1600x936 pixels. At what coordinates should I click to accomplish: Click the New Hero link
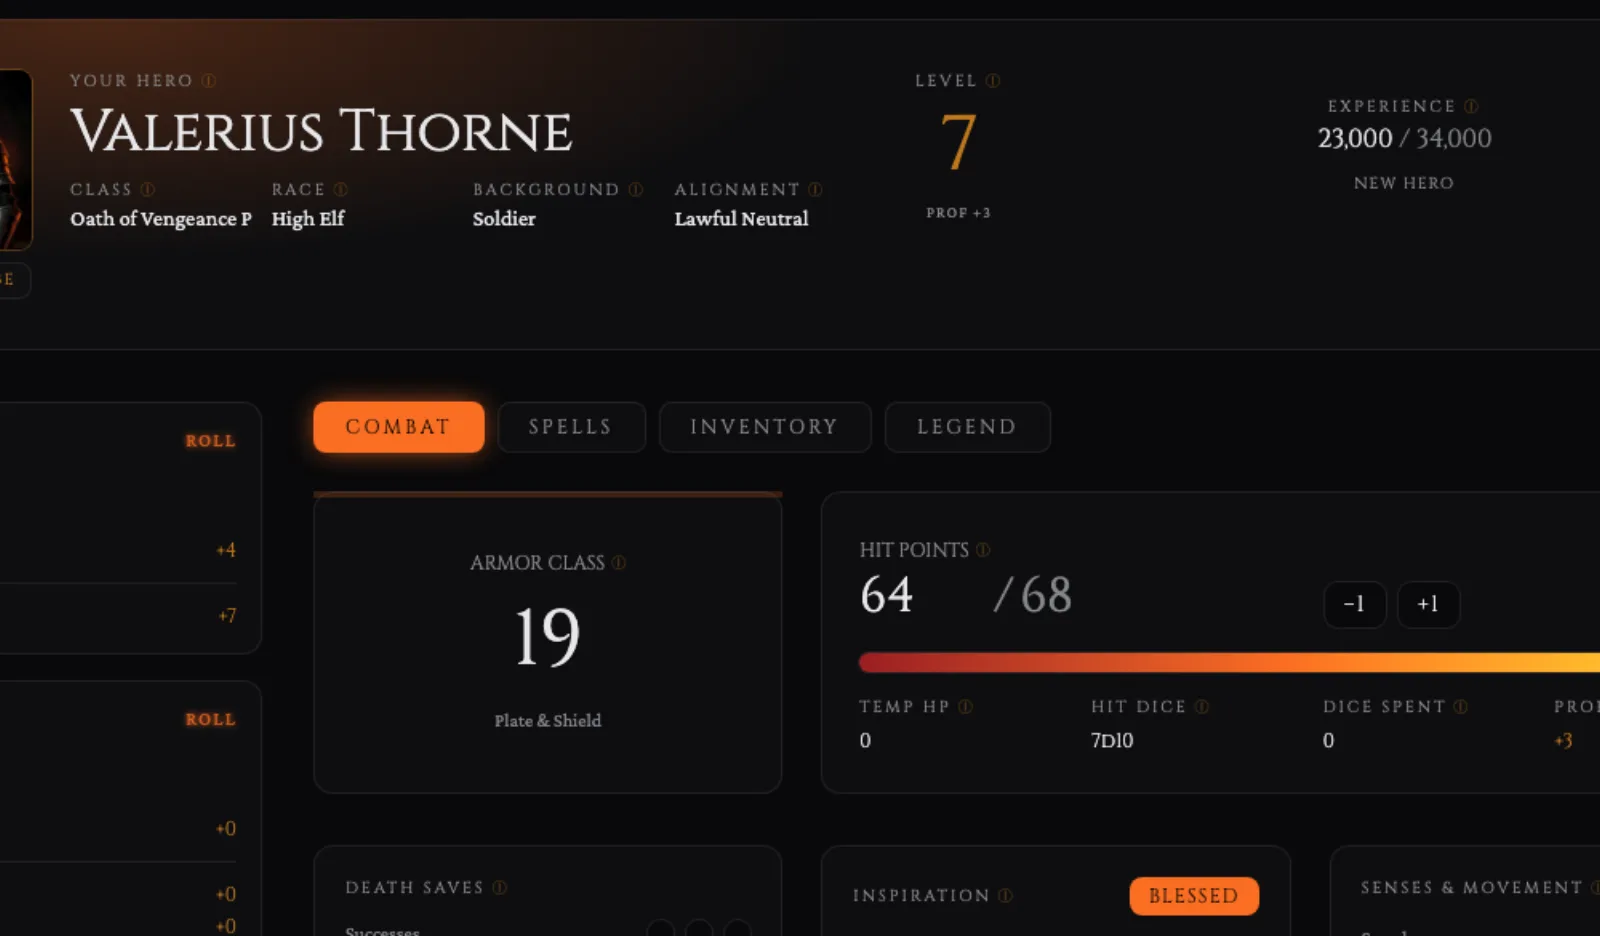[x=1404, y=183]
